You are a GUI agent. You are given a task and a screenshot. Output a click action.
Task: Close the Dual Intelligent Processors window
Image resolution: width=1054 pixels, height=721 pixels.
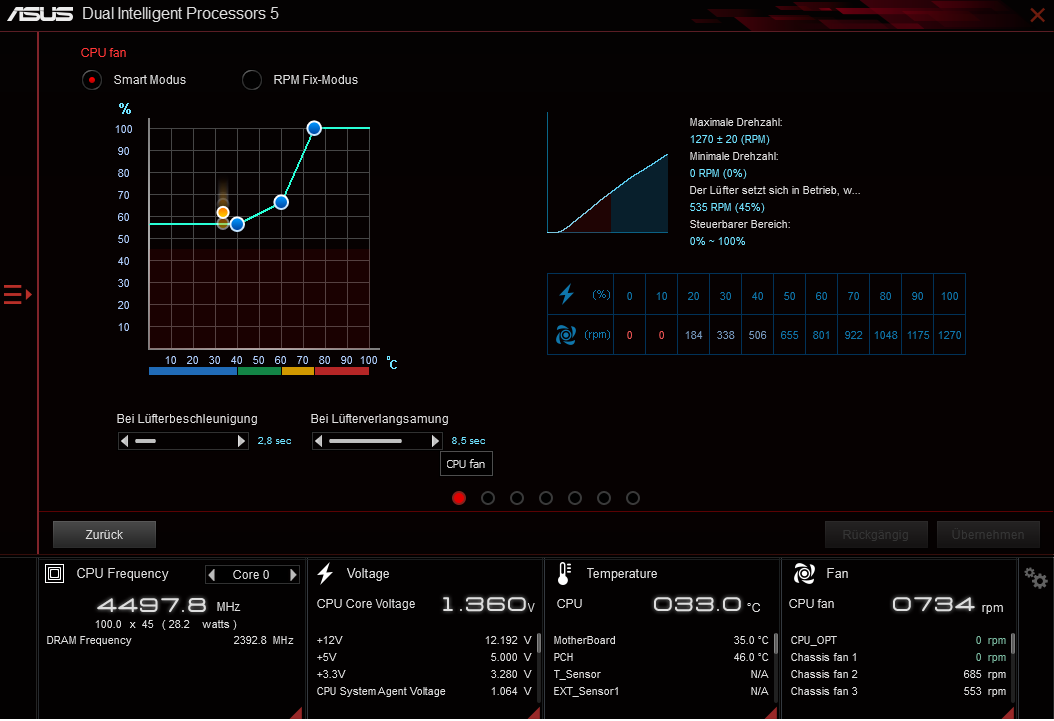pyautogui.click(x=1037, y=14)
